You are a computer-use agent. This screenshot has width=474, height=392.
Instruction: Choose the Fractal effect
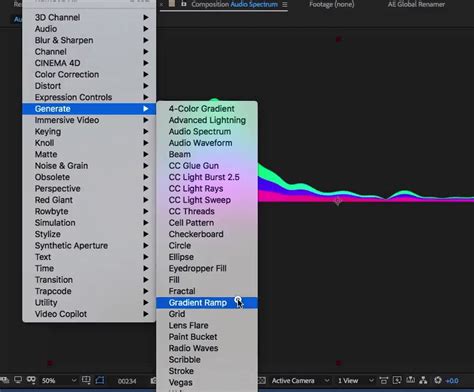[x=207, y=291]
